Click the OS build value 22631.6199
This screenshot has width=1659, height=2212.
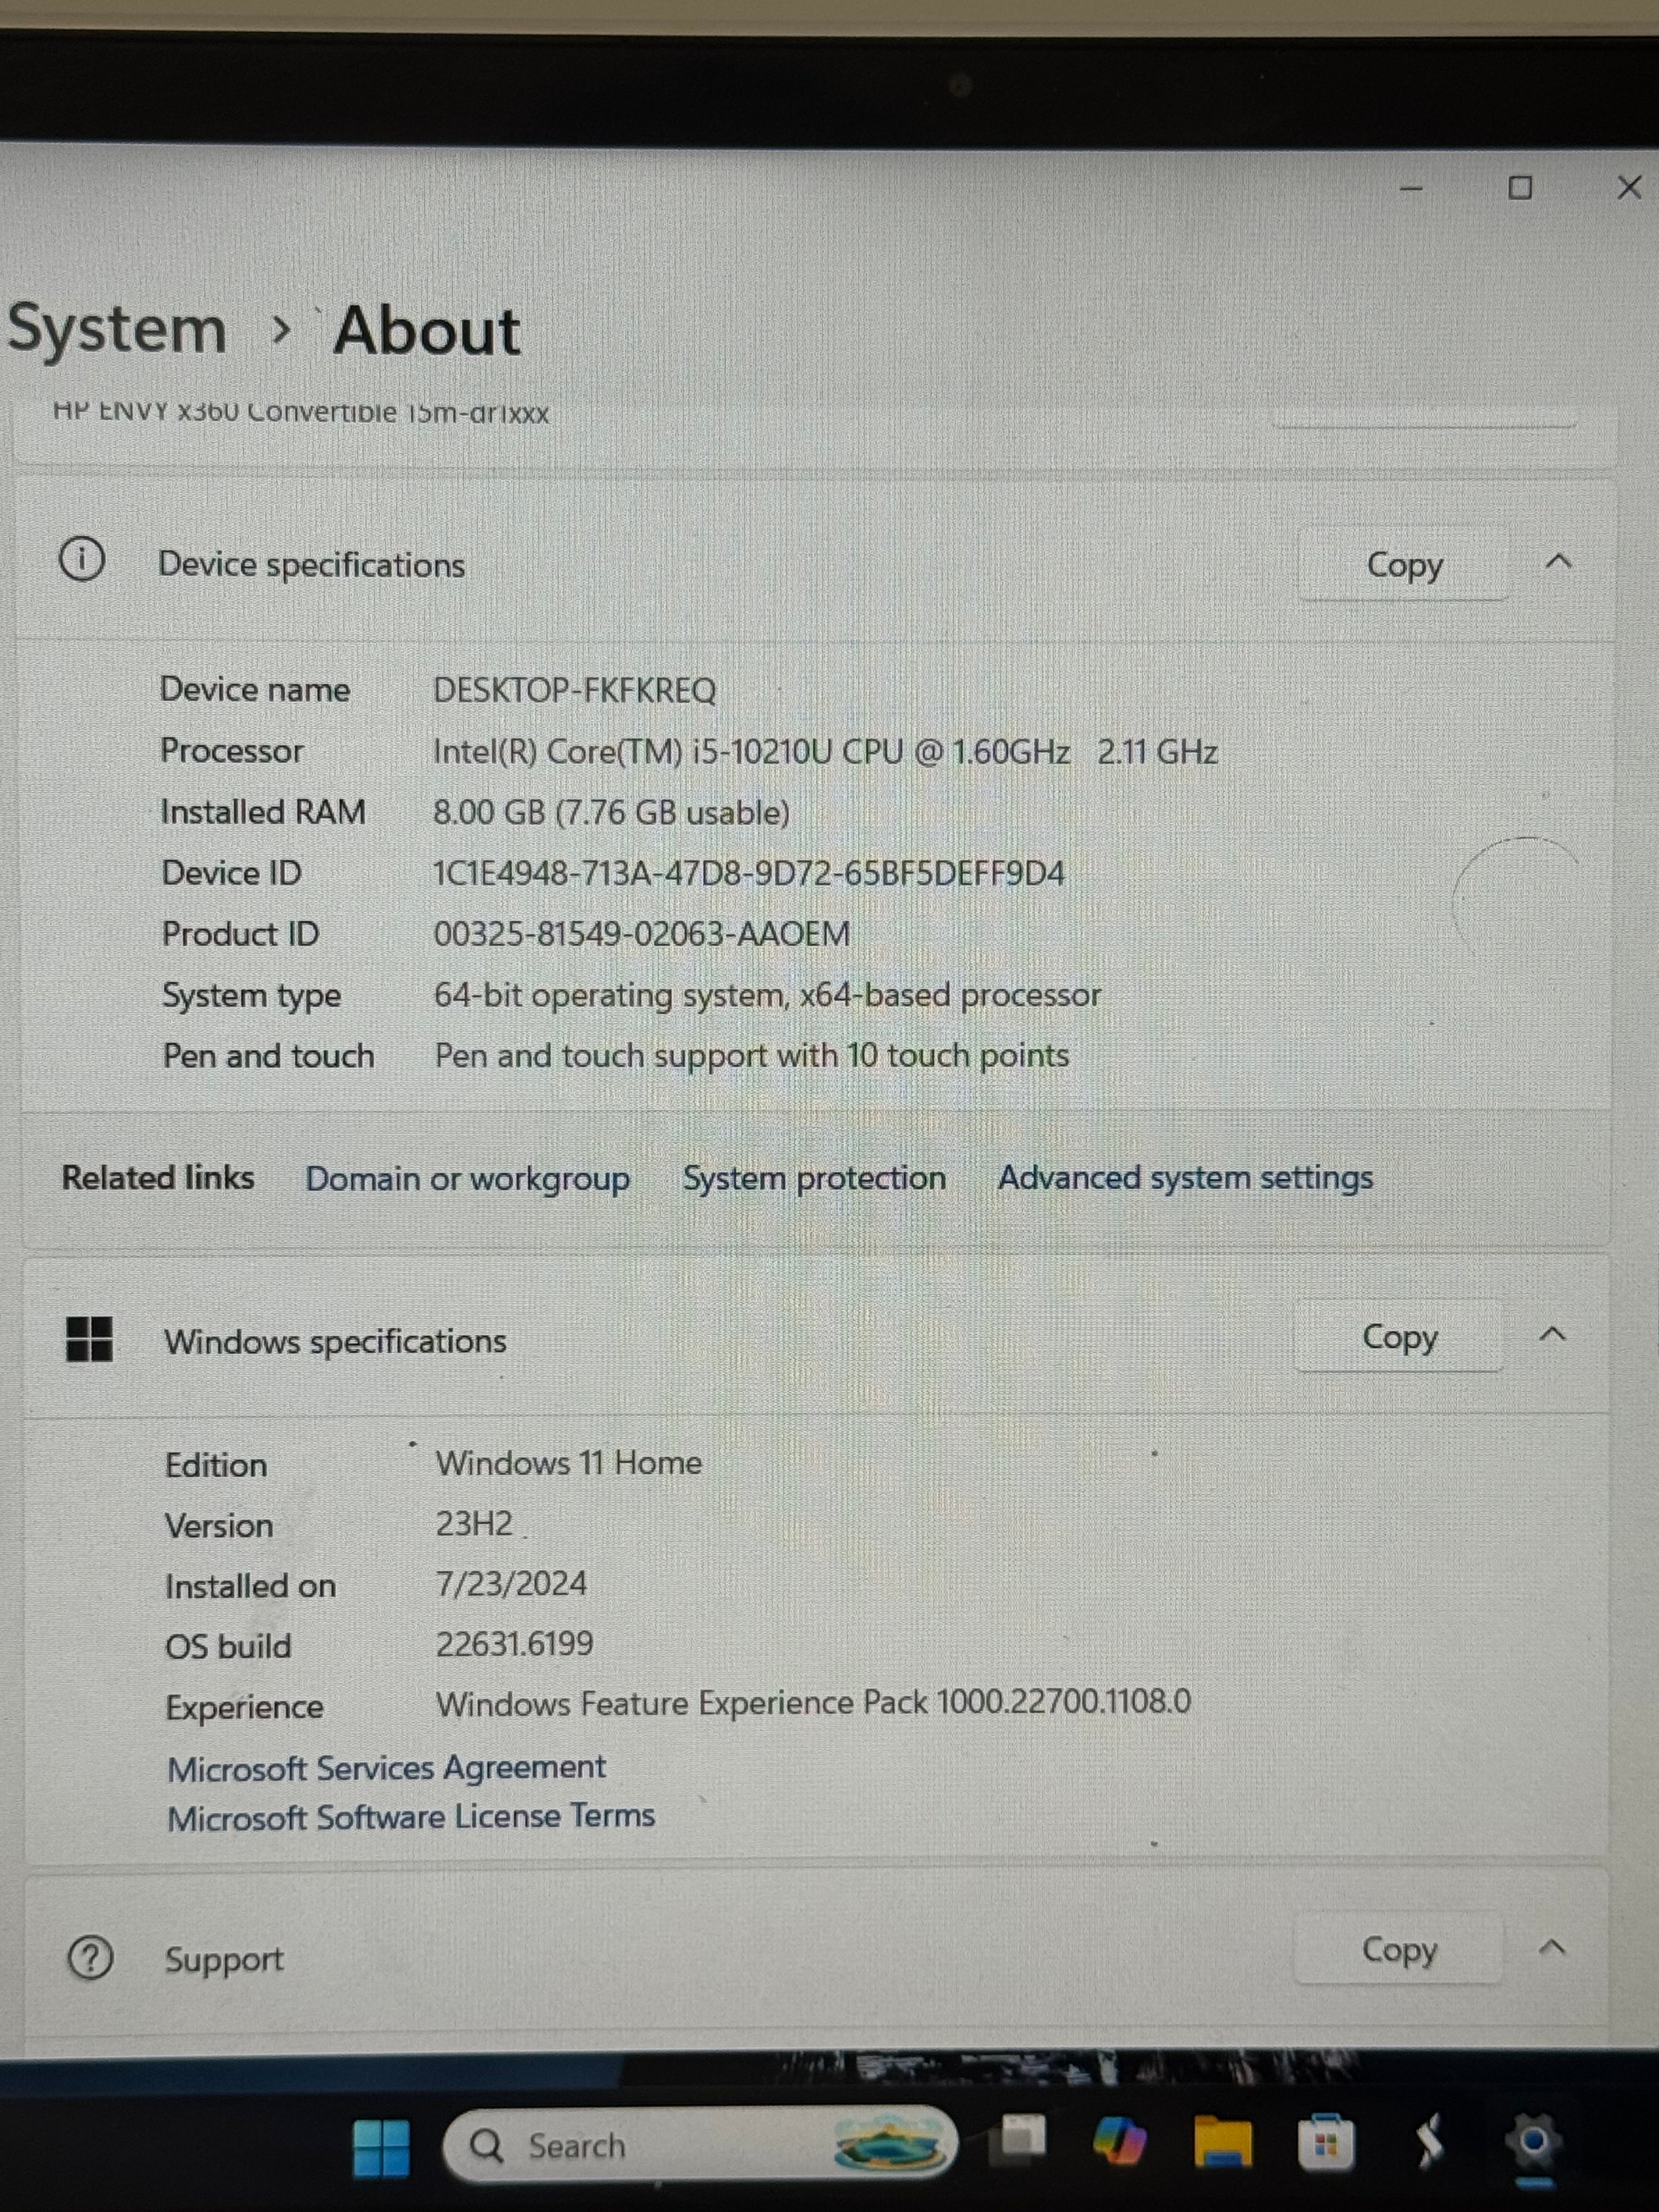tap(515, 1644)
